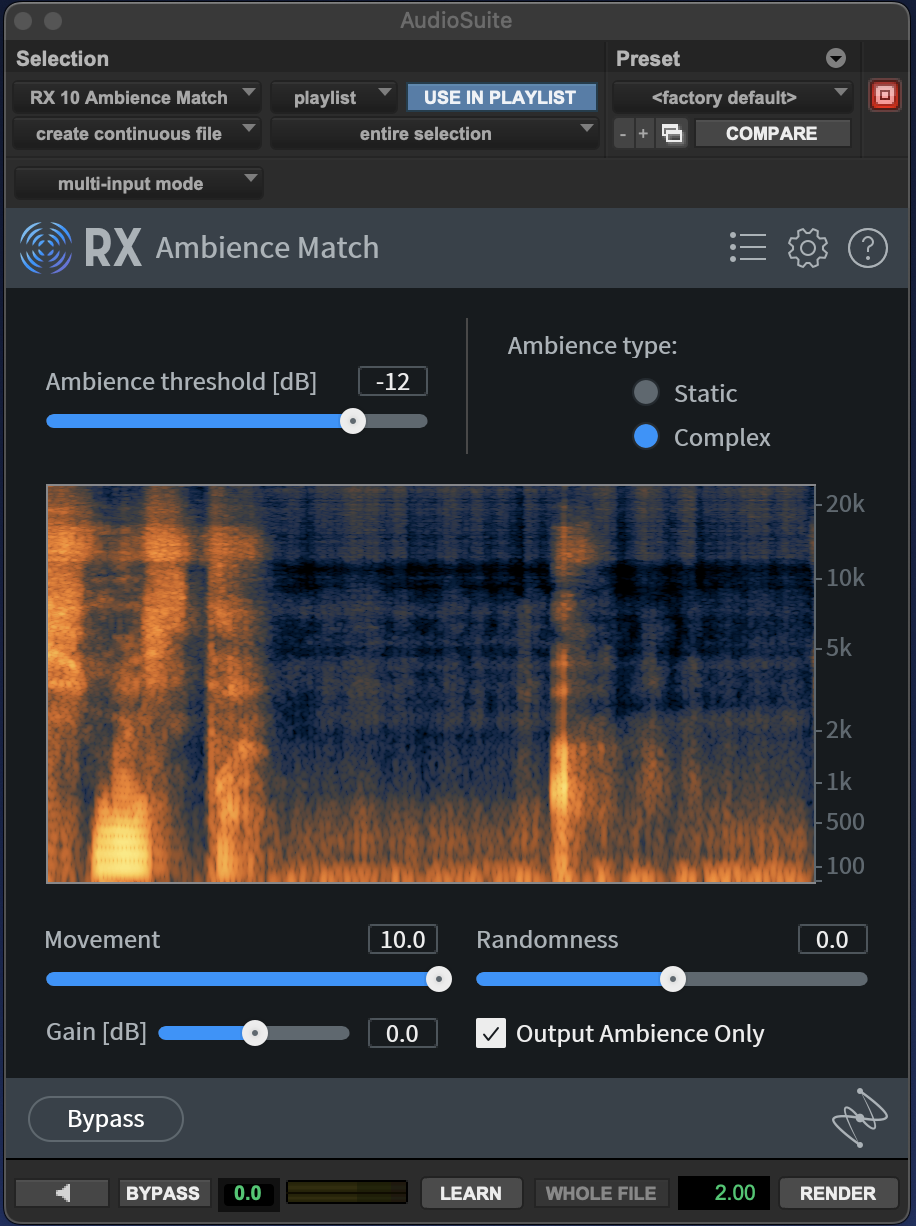Screen dimensions: 916x1226
Task: Toggle Output Ambience Only checkbox
Action: pyautogui.click(x=491, y=1033)
